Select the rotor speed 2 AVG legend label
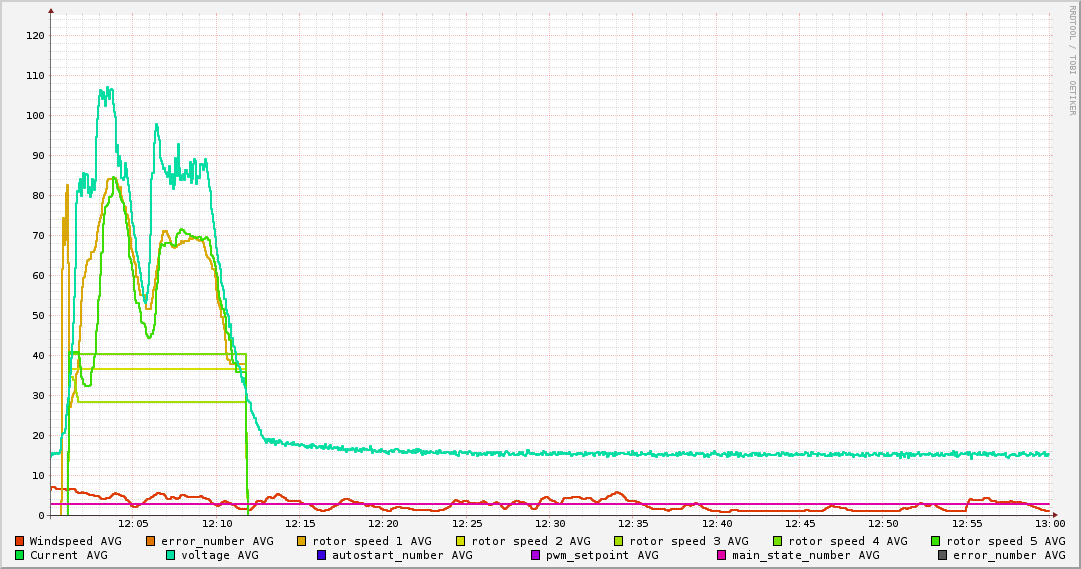 tap(530, 541)
